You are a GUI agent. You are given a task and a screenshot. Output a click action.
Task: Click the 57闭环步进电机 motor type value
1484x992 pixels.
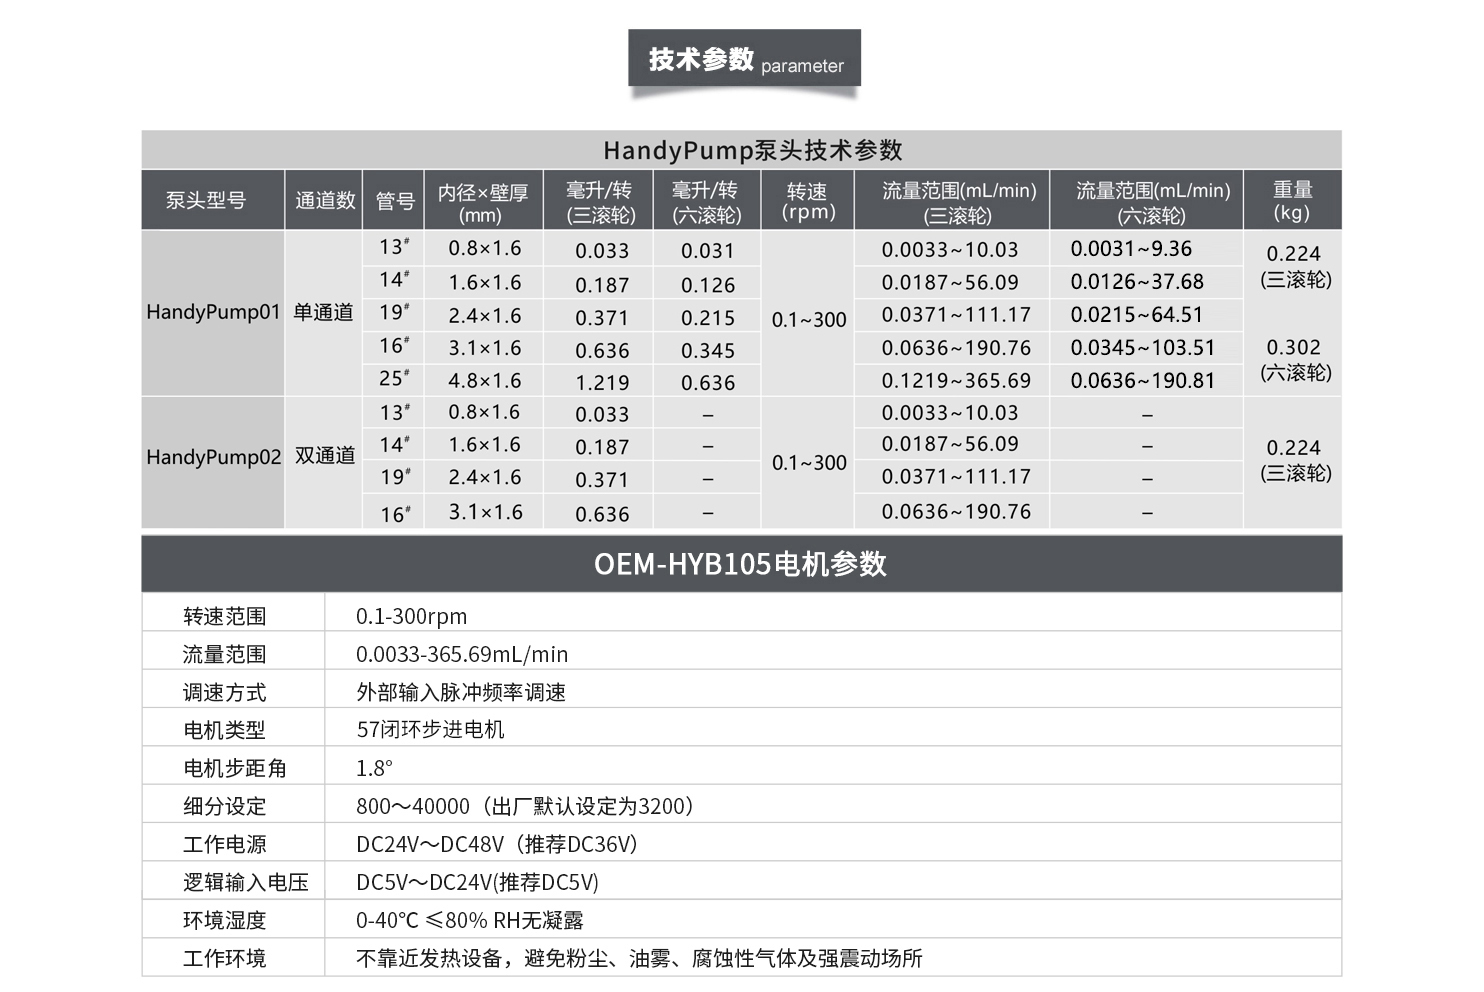(430, 730)
